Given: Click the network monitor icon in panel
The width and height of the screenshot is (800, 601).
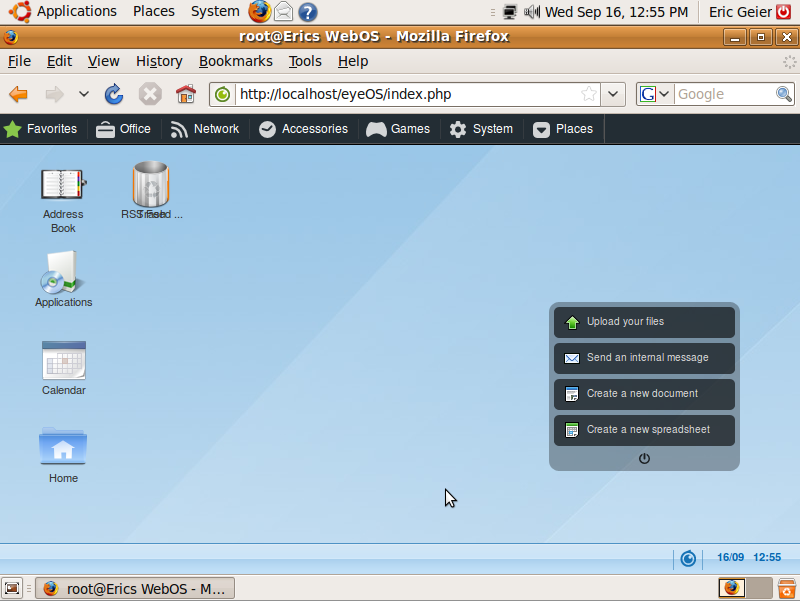Looking at the screenshot, I should click(509, 11).
